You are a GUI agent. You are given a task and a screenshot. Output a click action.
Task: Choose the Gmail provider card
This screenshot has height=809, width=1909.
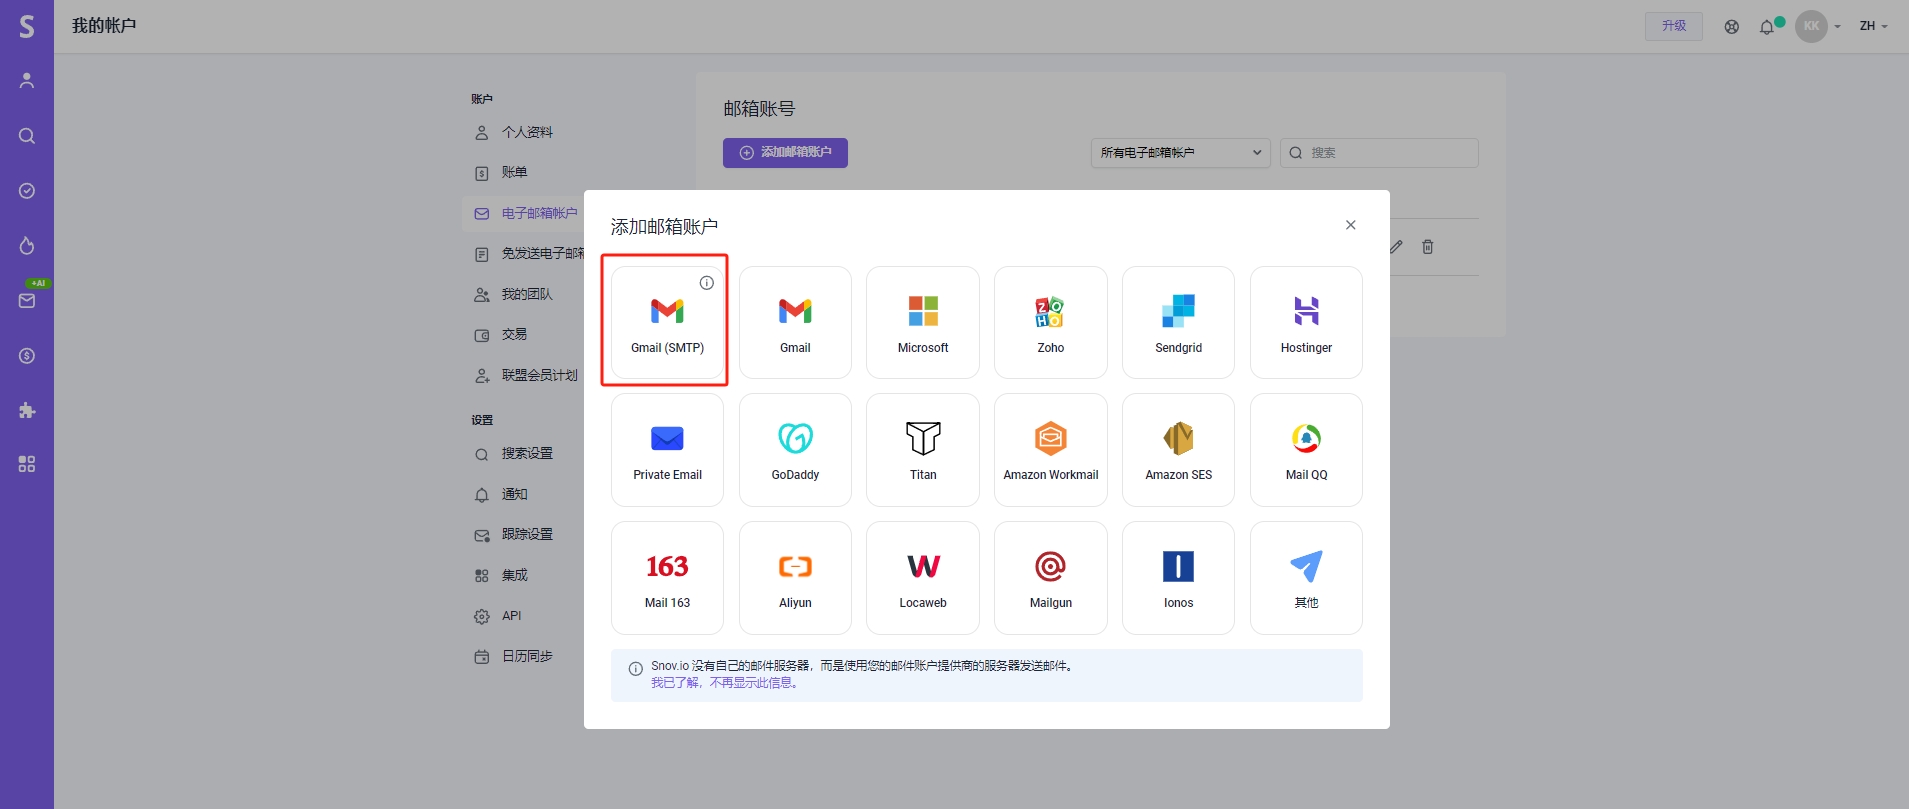tap(795, 322)
